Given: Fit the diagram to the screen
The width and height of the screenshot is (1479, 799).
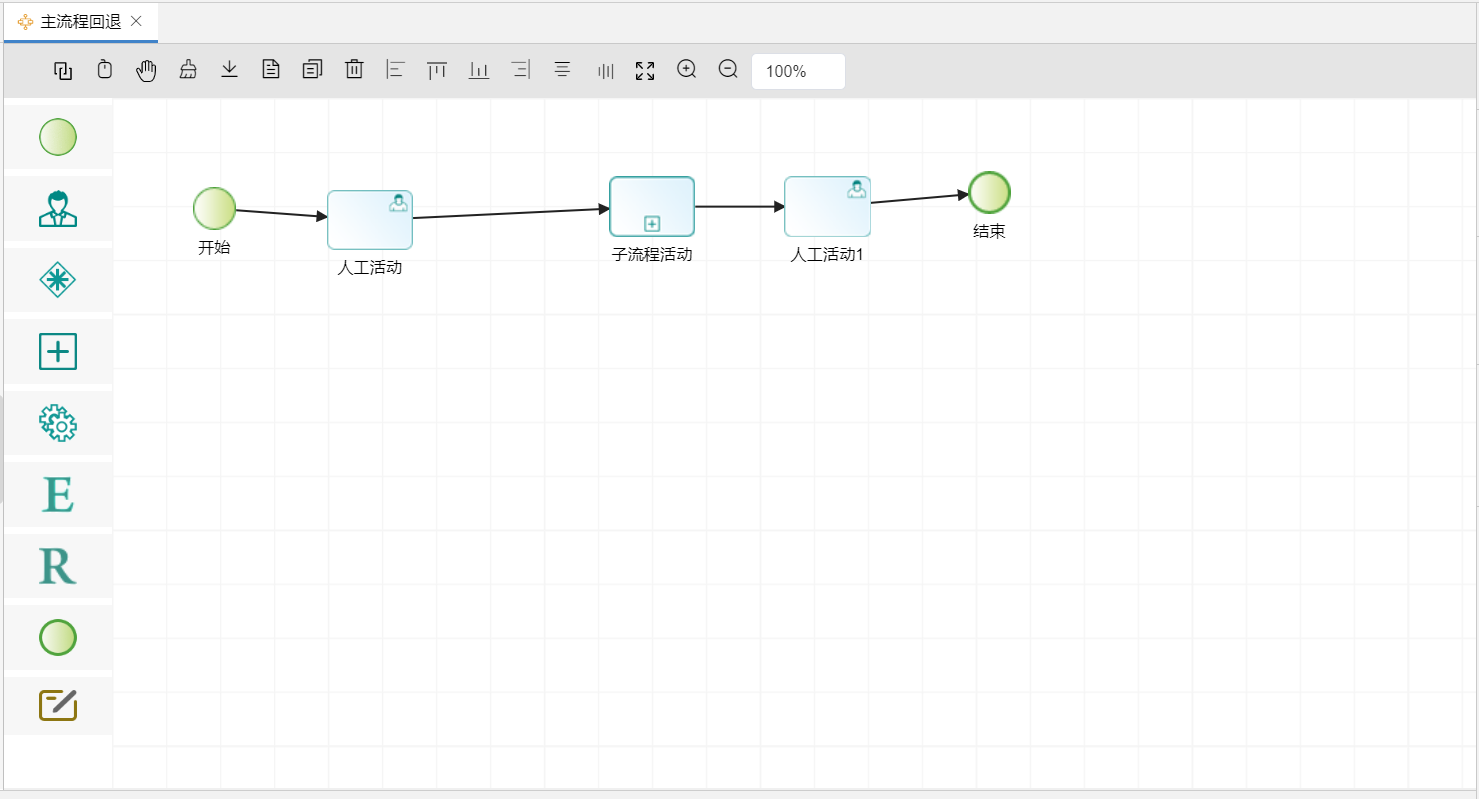Looking at the screenshot, I should [x=644, y=70].
